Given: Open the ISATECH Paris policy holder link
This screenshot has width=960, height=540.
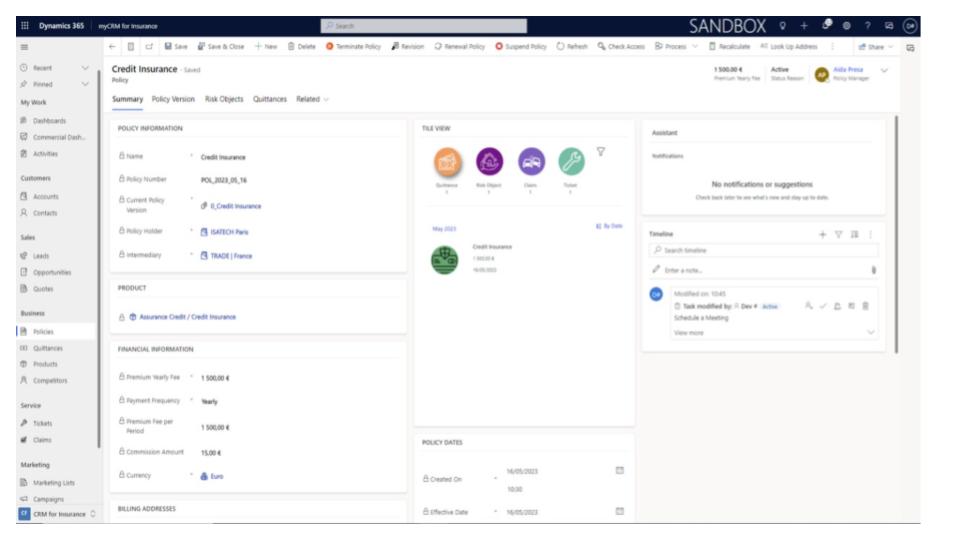Looking at the screenshot, I should [229, 232].
